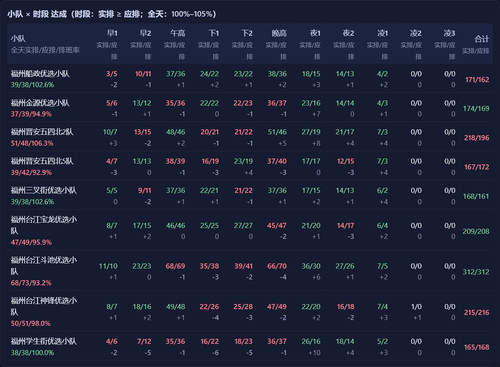The width and height of the screenshot is (500, 367).
Task: Click the 165/168 total for 福州学生街优选小队
Action: pos(477,347)
